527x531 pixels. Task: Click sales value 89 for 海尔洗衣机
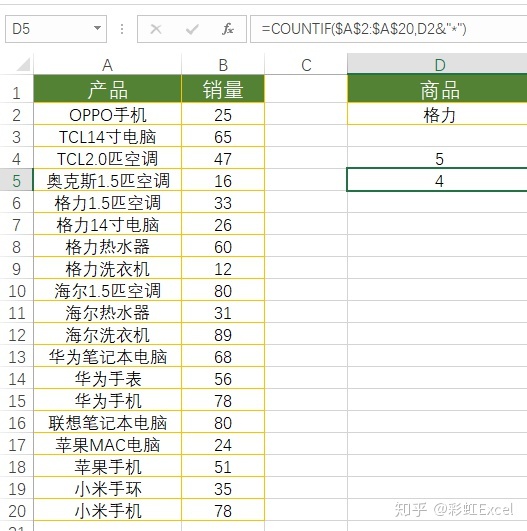coord(223,335)
